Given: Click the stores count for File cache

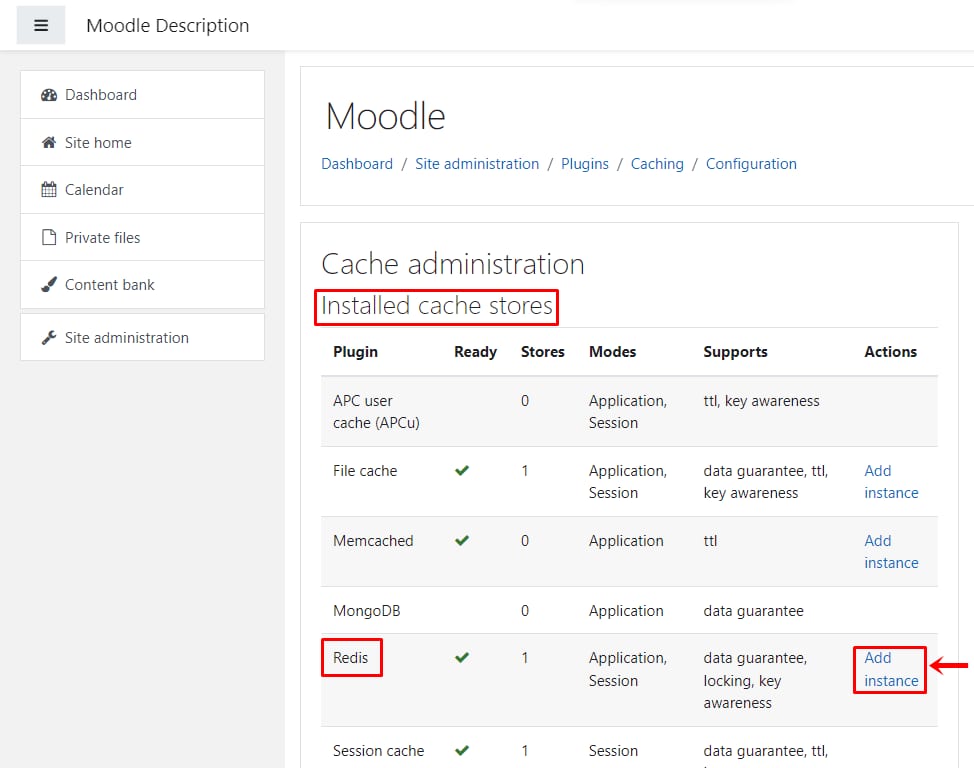Looking at the screenshot, I should [x=525, y=471].
